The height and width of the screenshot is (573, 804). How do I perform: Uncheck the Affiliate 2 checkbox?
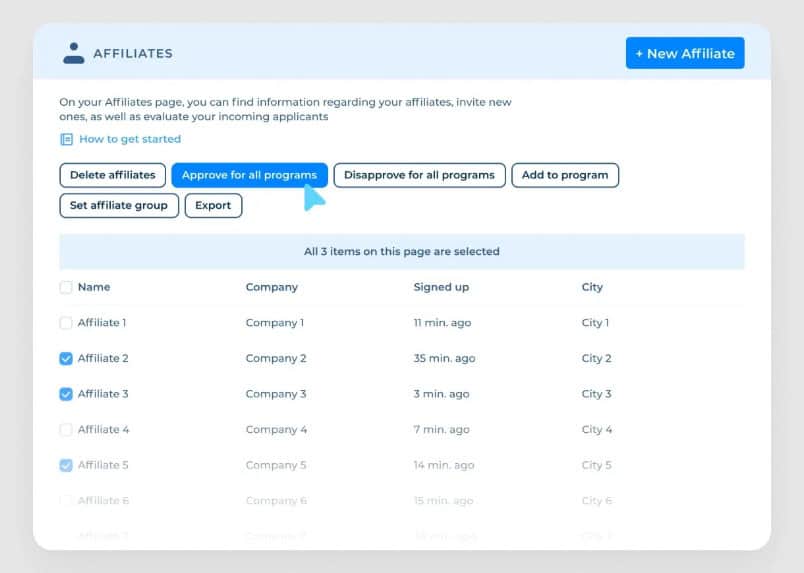pyautogui.click(x=66, y=358)
